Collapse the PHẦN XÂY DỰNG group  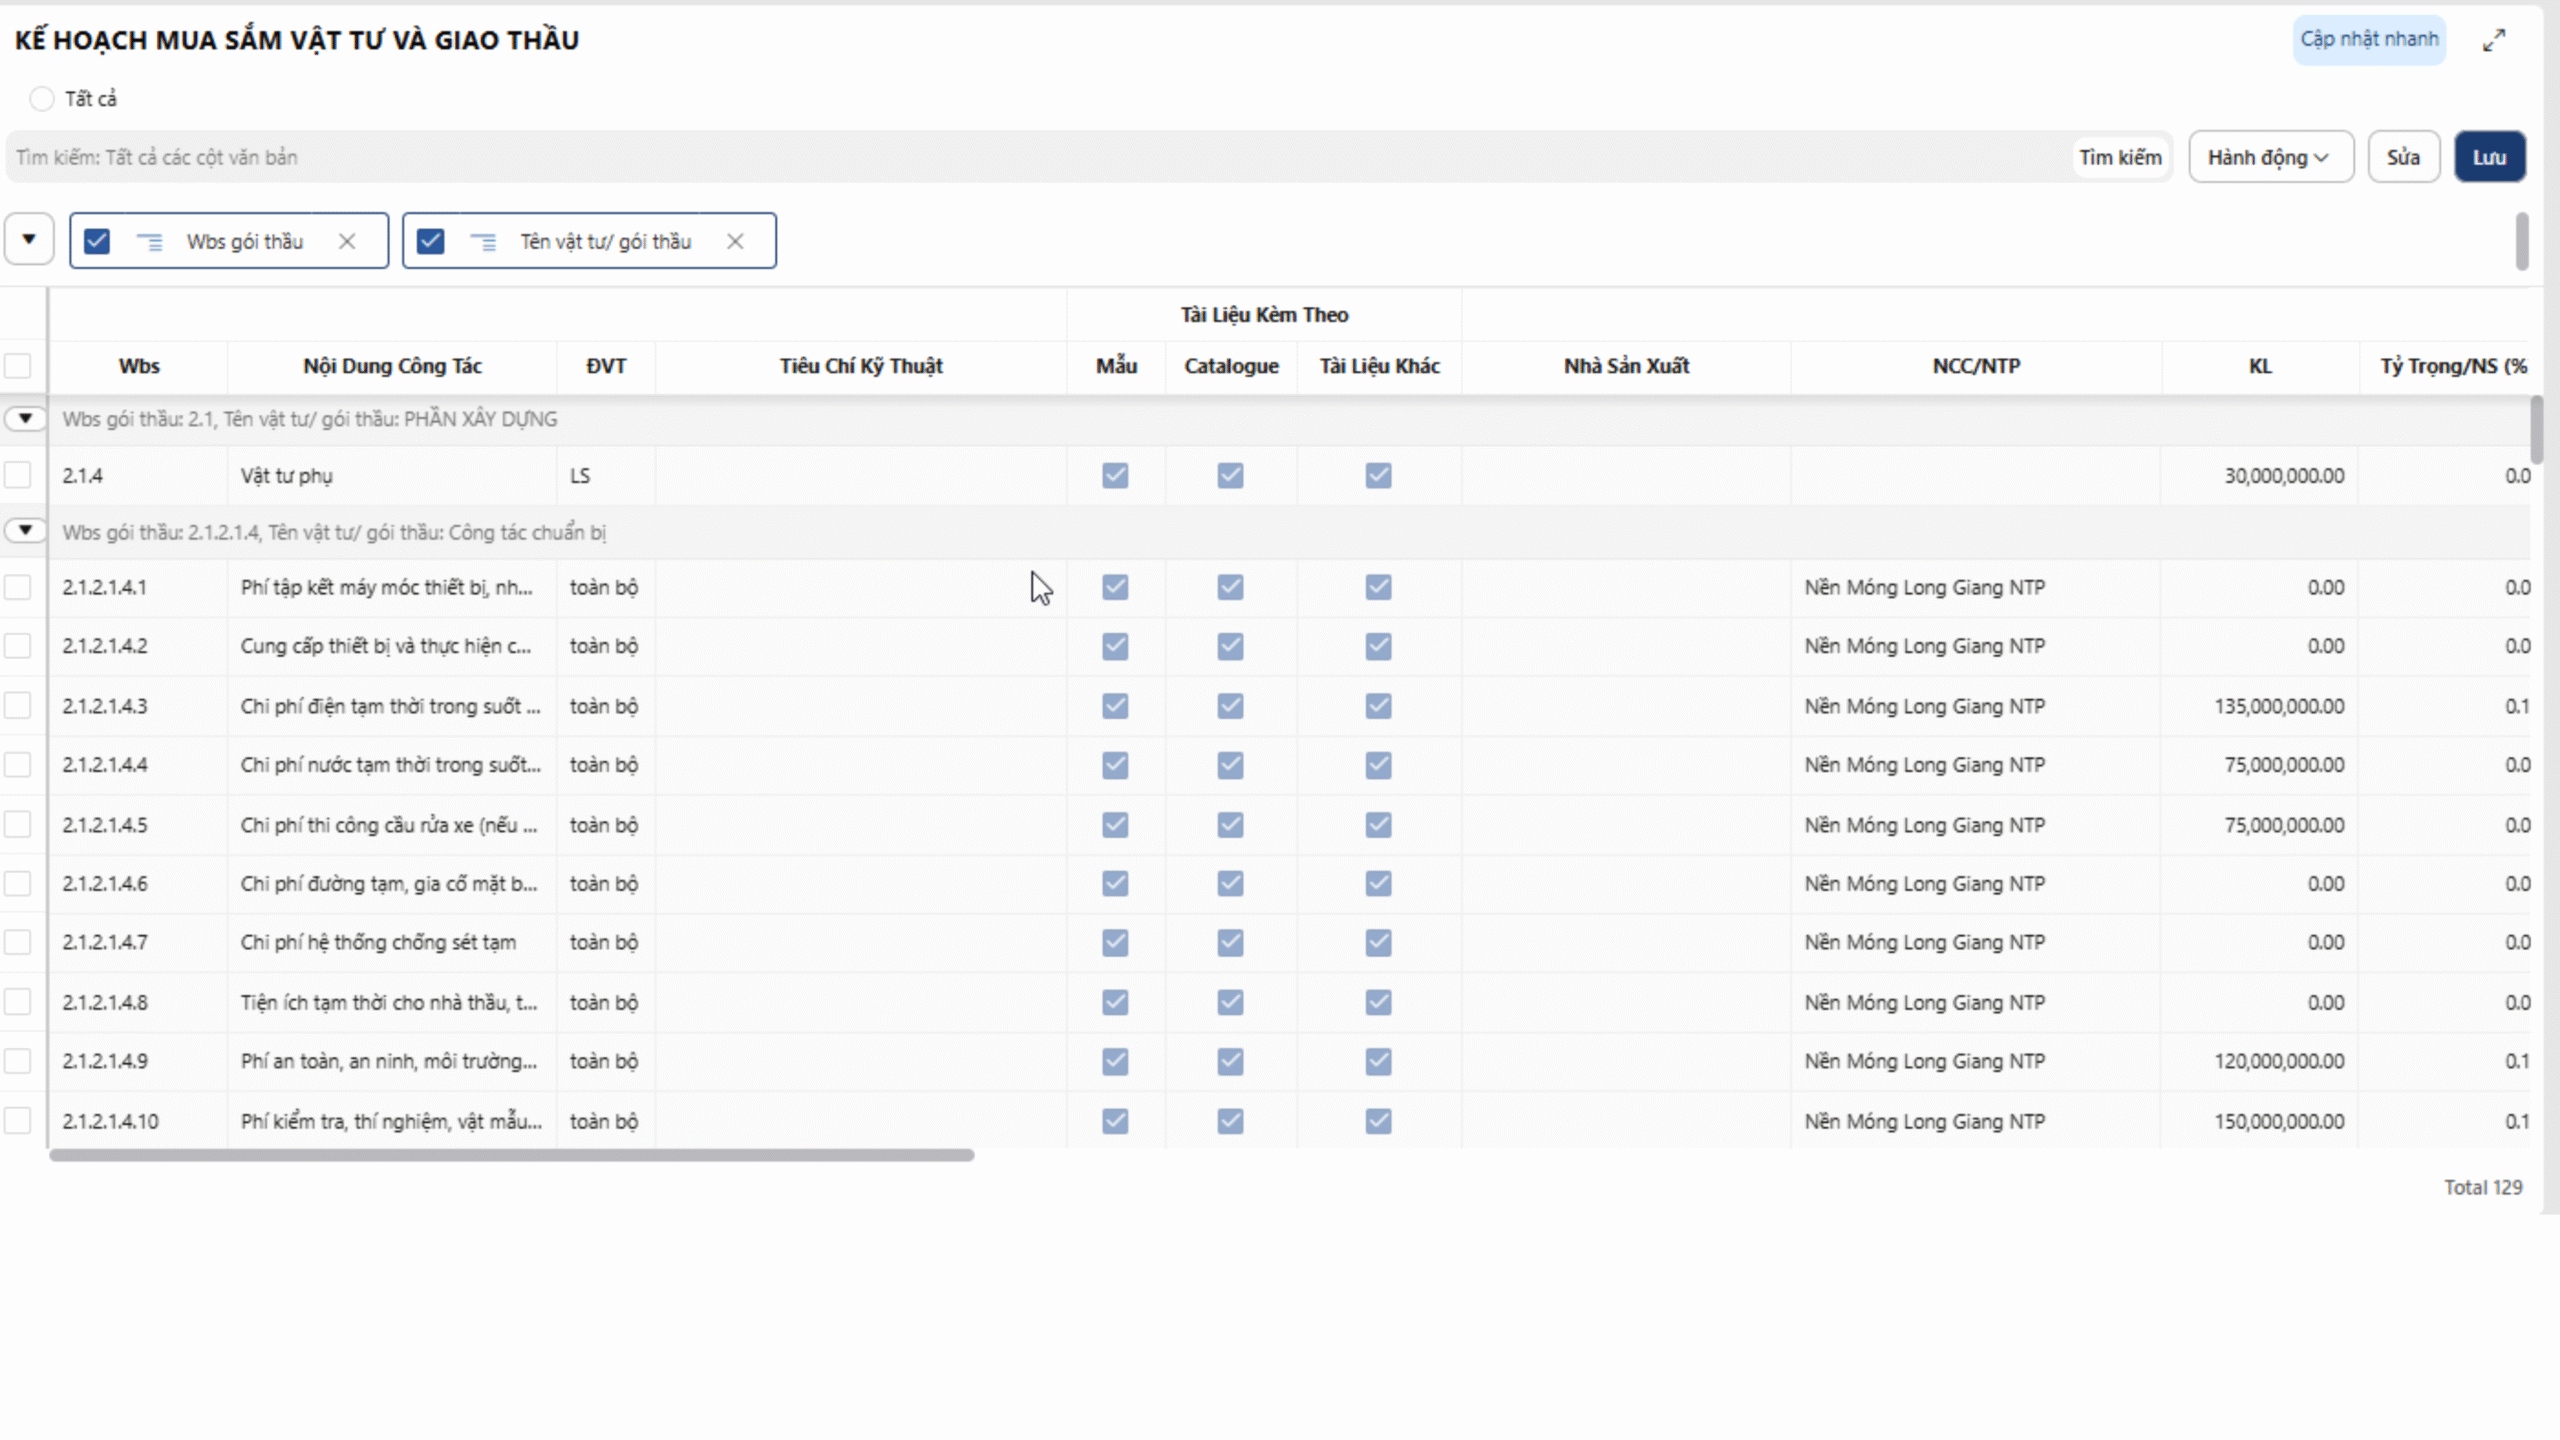(x=25, y=418)
